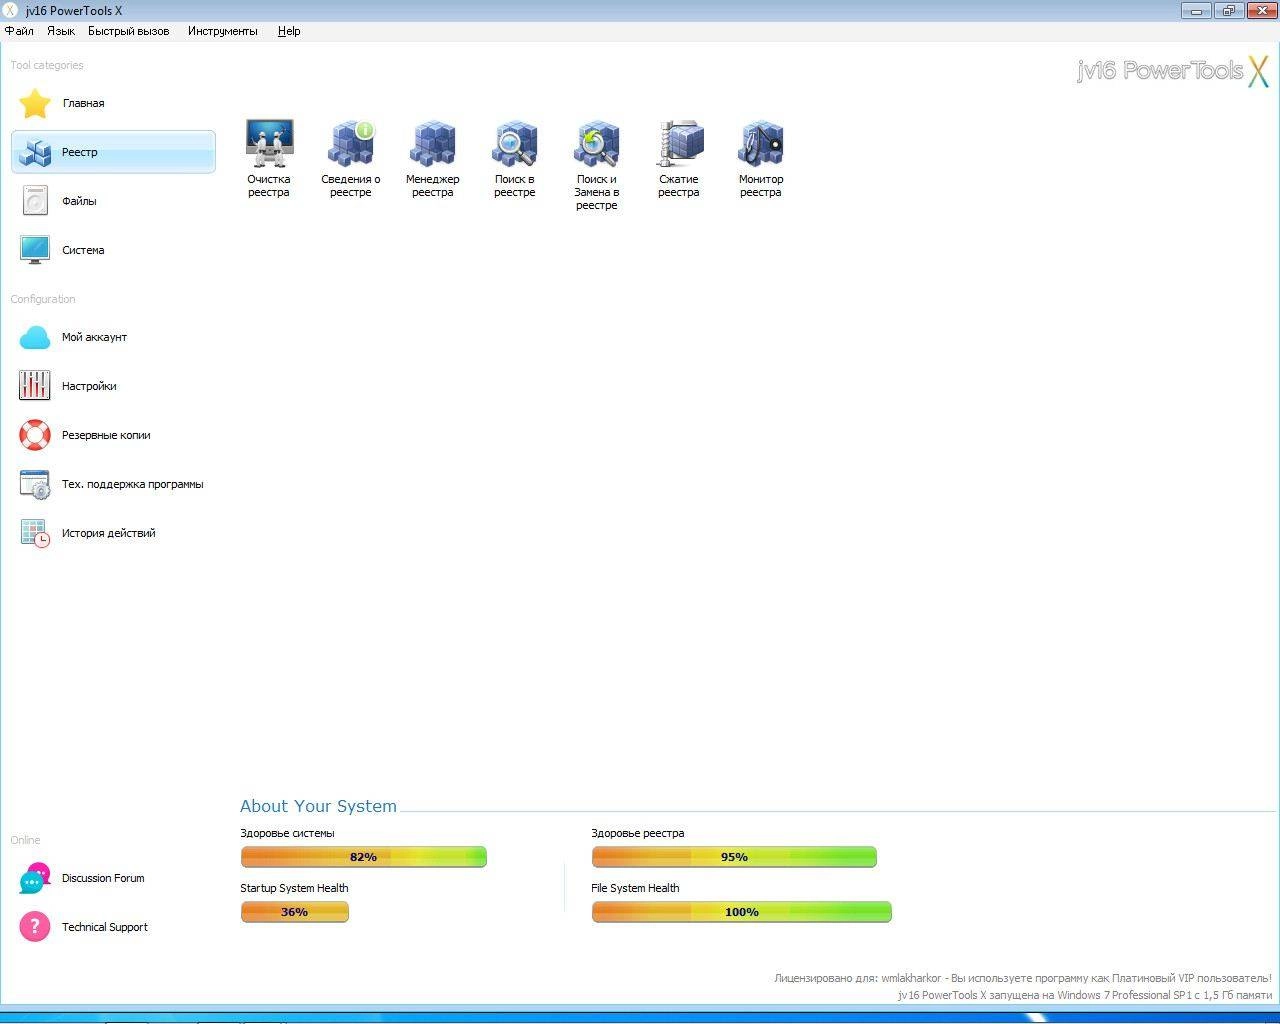Screen dimensions: 1280x1024
Task: Click jv16 PowerTools X title icon
Action: (10, 10)
